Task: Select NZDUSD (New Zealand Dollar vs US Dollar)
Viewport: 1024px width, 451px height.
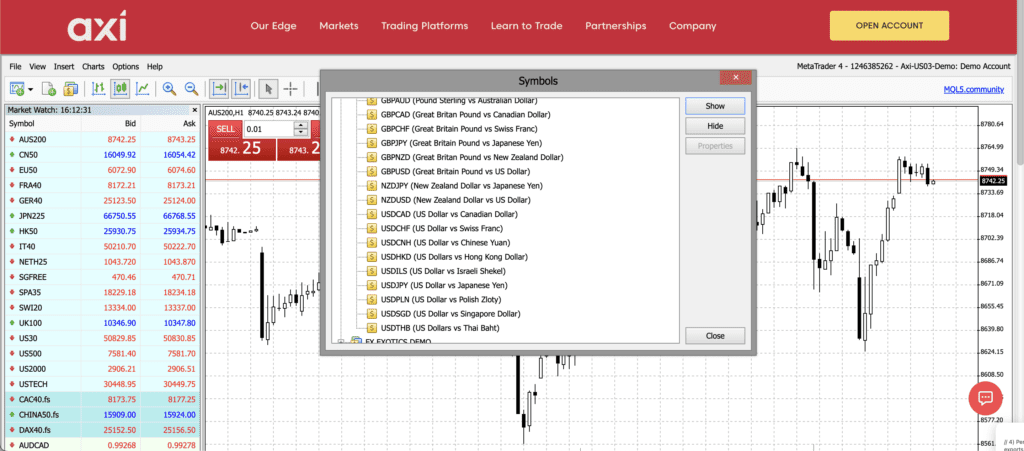Action: pyautogui.click(x=456, y=200)
